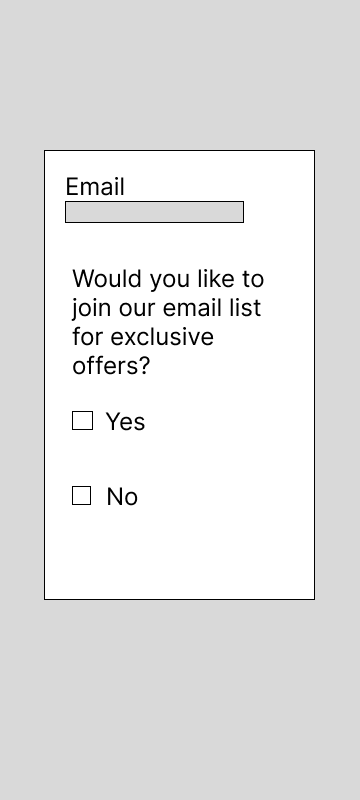360x800 pixels.
Task: Click the gray background above the form card
Action: (x=179, y=74)
